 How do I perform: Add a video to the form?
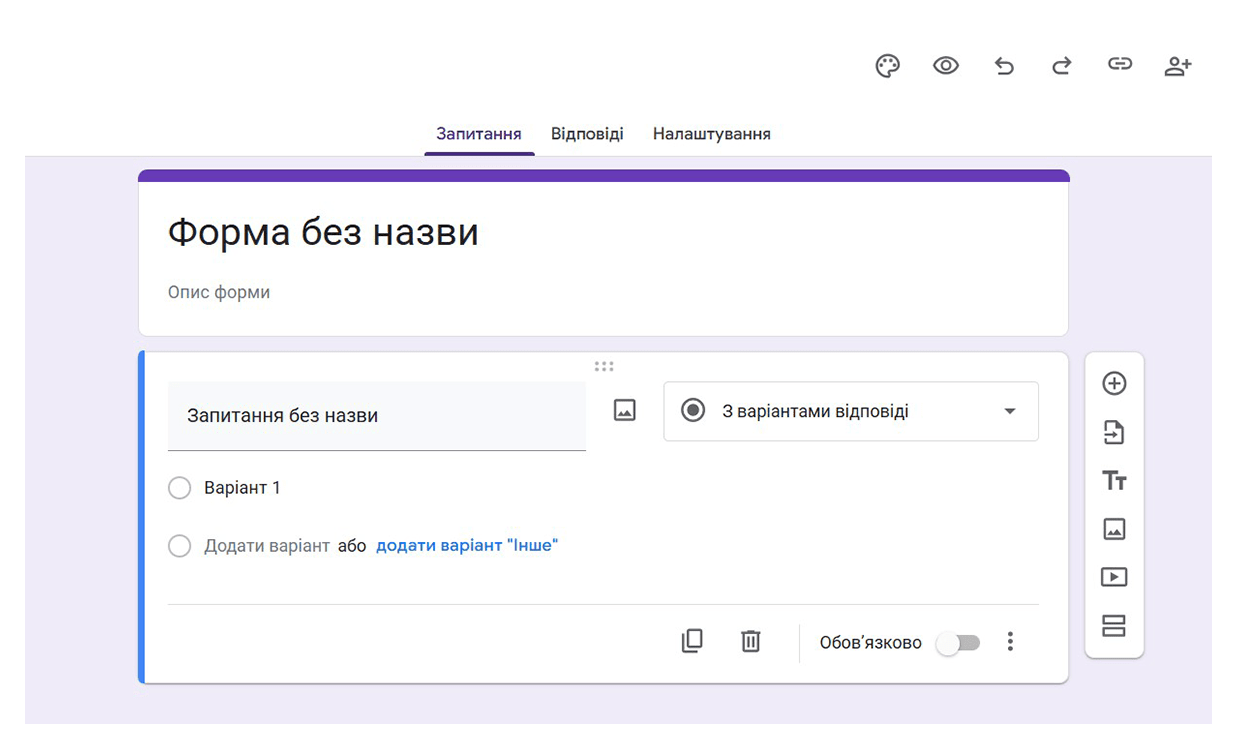(1114, 576)
